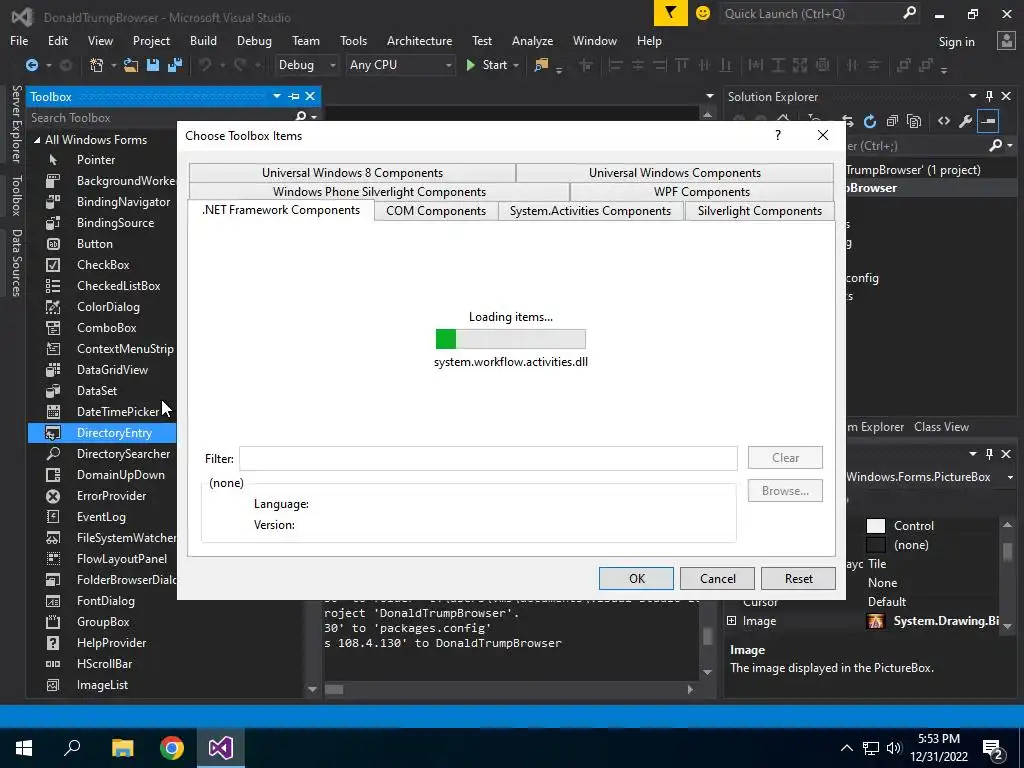Viewport: 1024px width, 768px height.
Task: Click the Solution Explorer Collapse All icon
Action: click(892, 121)
